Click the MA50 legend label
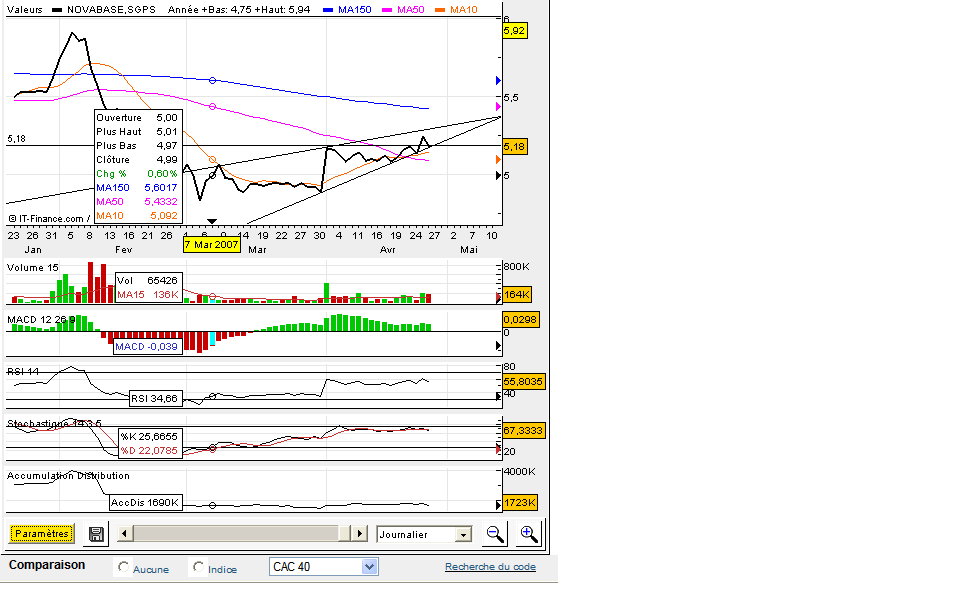This screenshot has width=962, height=601. (410, 10)
